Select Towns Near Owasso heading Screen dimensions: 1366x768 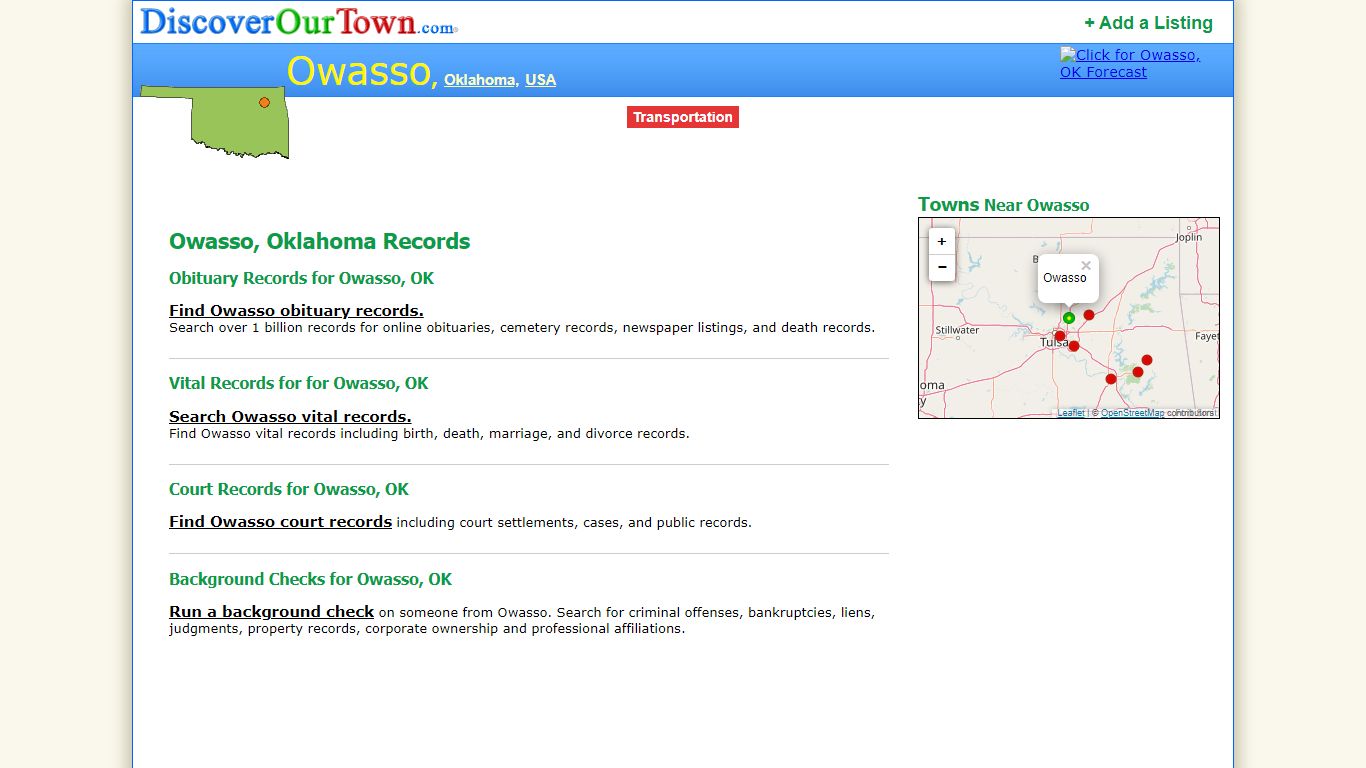(x=1003, y=205)
